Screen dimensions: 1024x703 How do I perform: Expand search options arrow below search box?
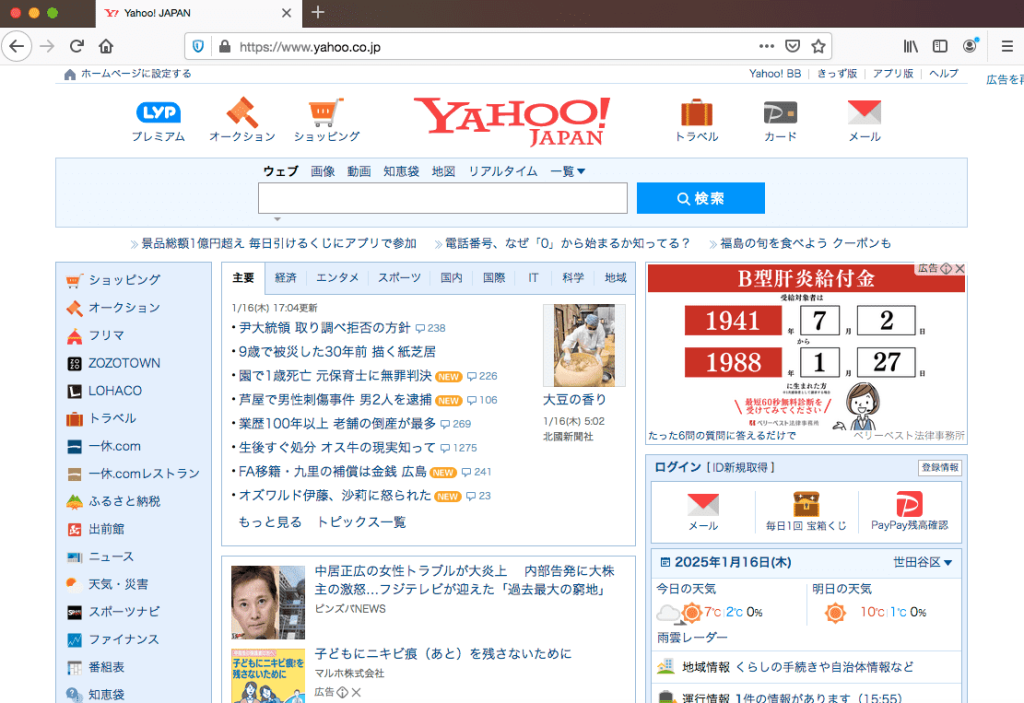(277, 220)
